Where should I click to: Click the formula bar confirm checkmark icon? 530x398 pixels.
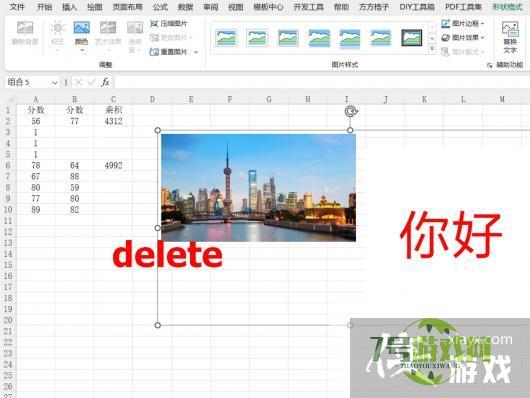(x=92, y=82)
